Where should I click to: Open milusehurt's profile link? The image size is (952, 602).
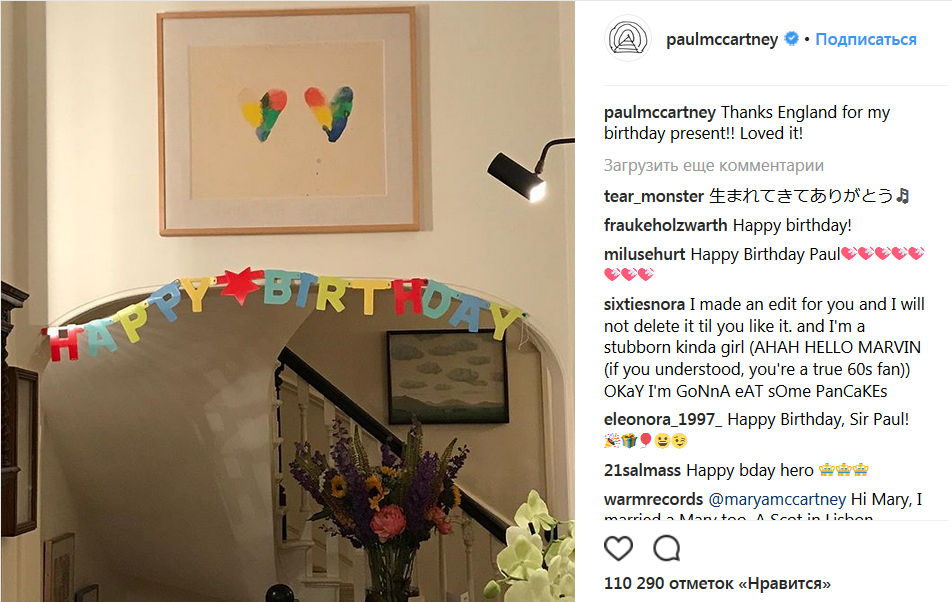click(x=645, y=254)
